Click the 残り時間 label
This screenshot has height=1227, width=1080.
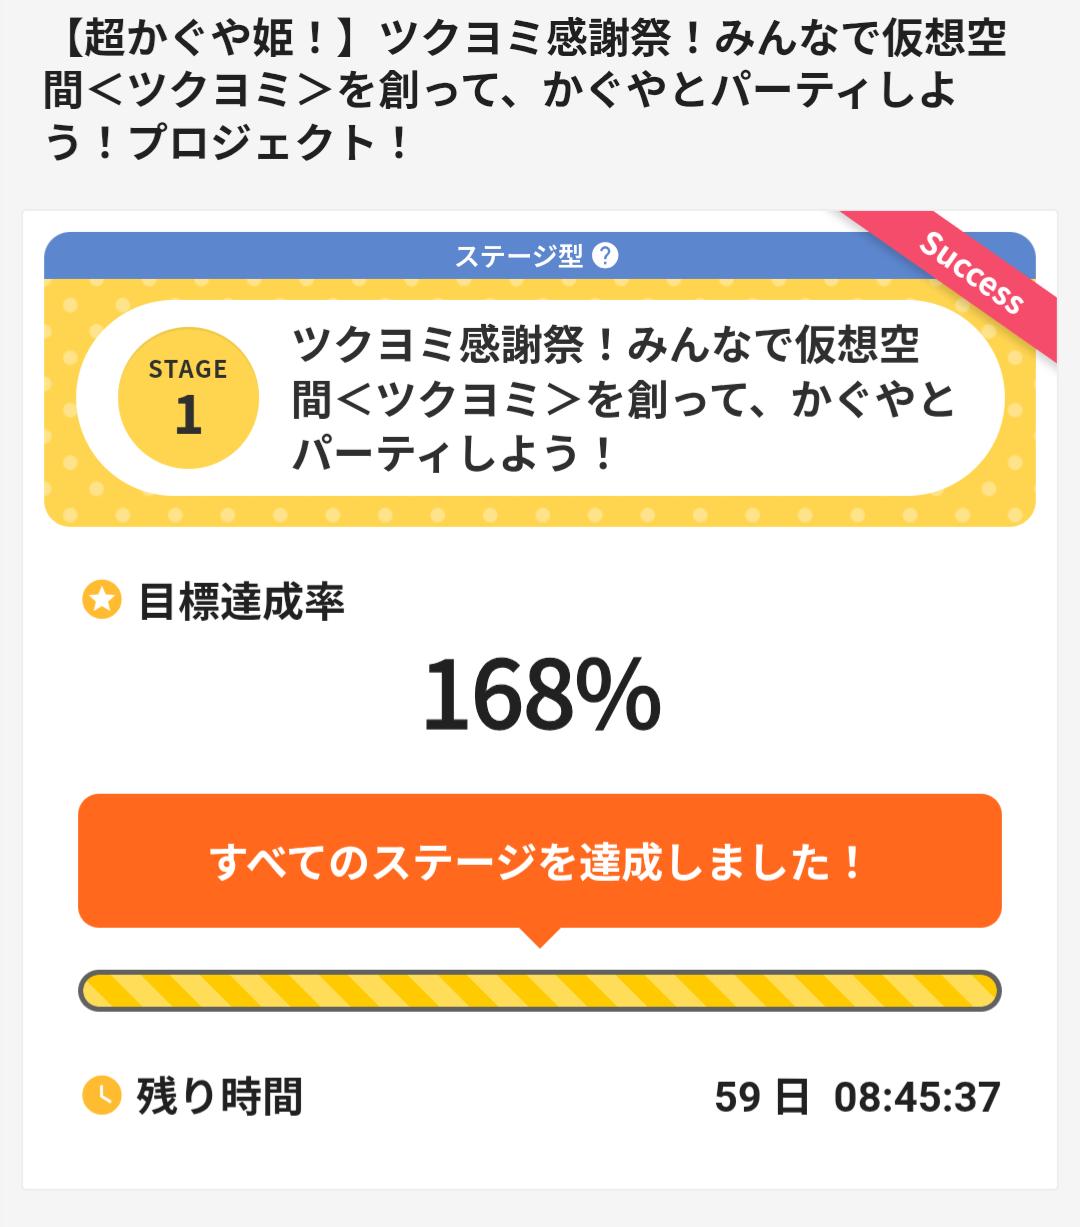(x=219, y=1096)
